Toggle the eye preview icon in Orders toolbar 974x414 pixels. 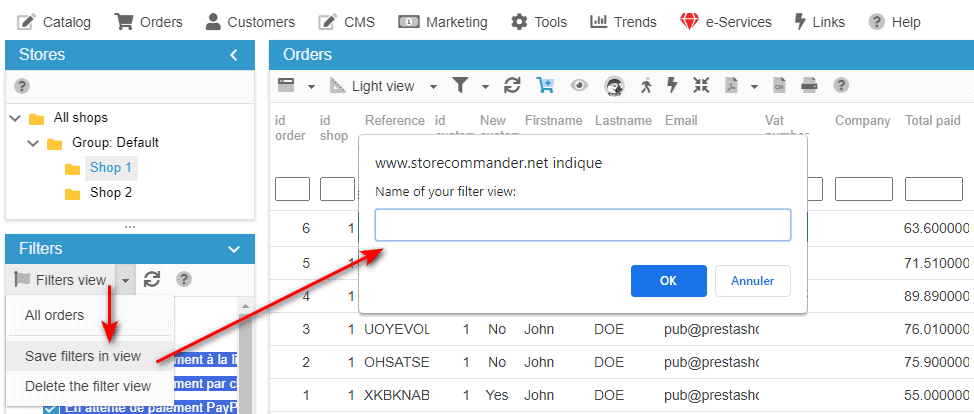pos(579,86)
